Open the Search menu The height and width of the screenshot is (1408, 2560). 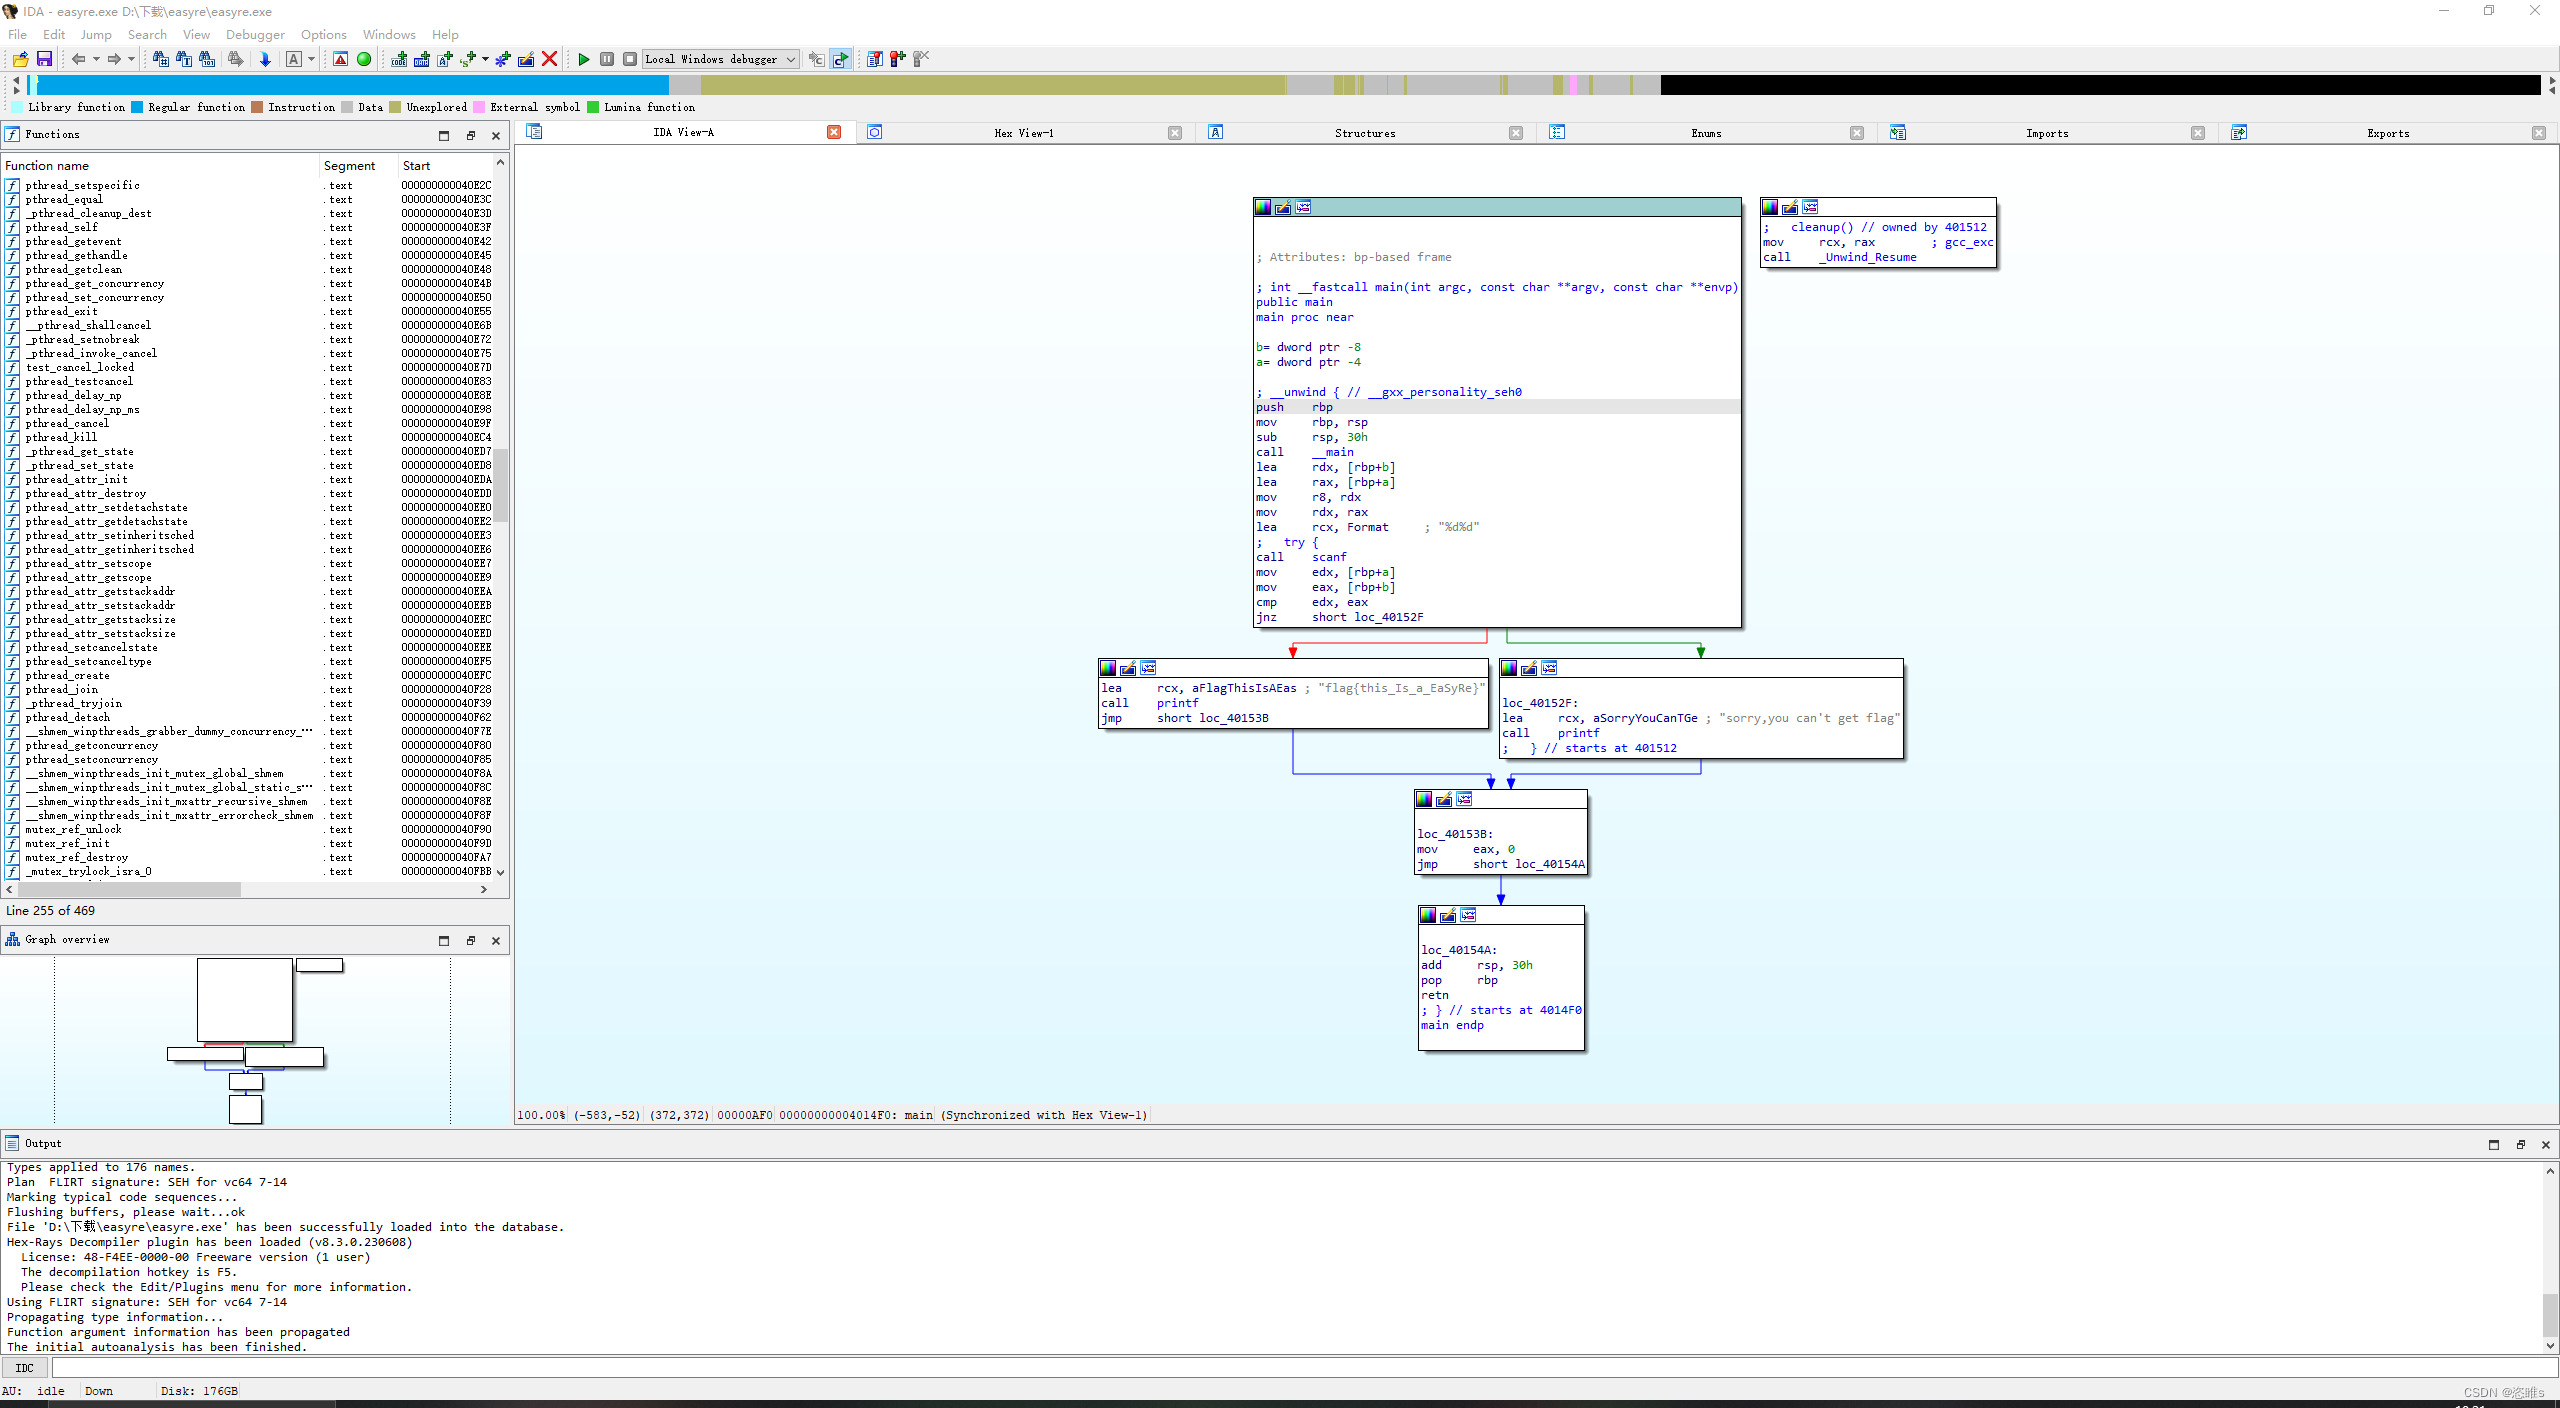coord(147,34)
